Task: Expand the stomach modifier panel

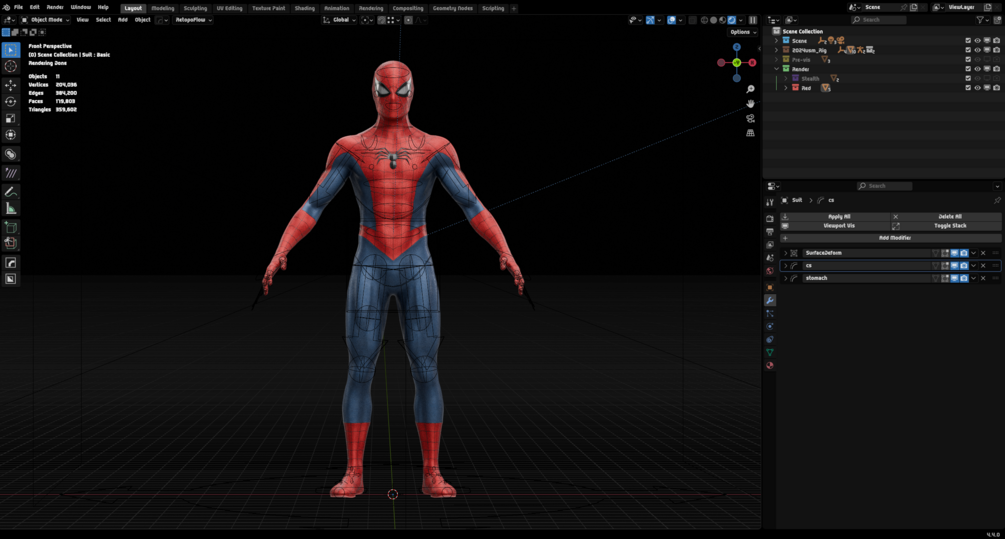Action: [x=785, y=278]
